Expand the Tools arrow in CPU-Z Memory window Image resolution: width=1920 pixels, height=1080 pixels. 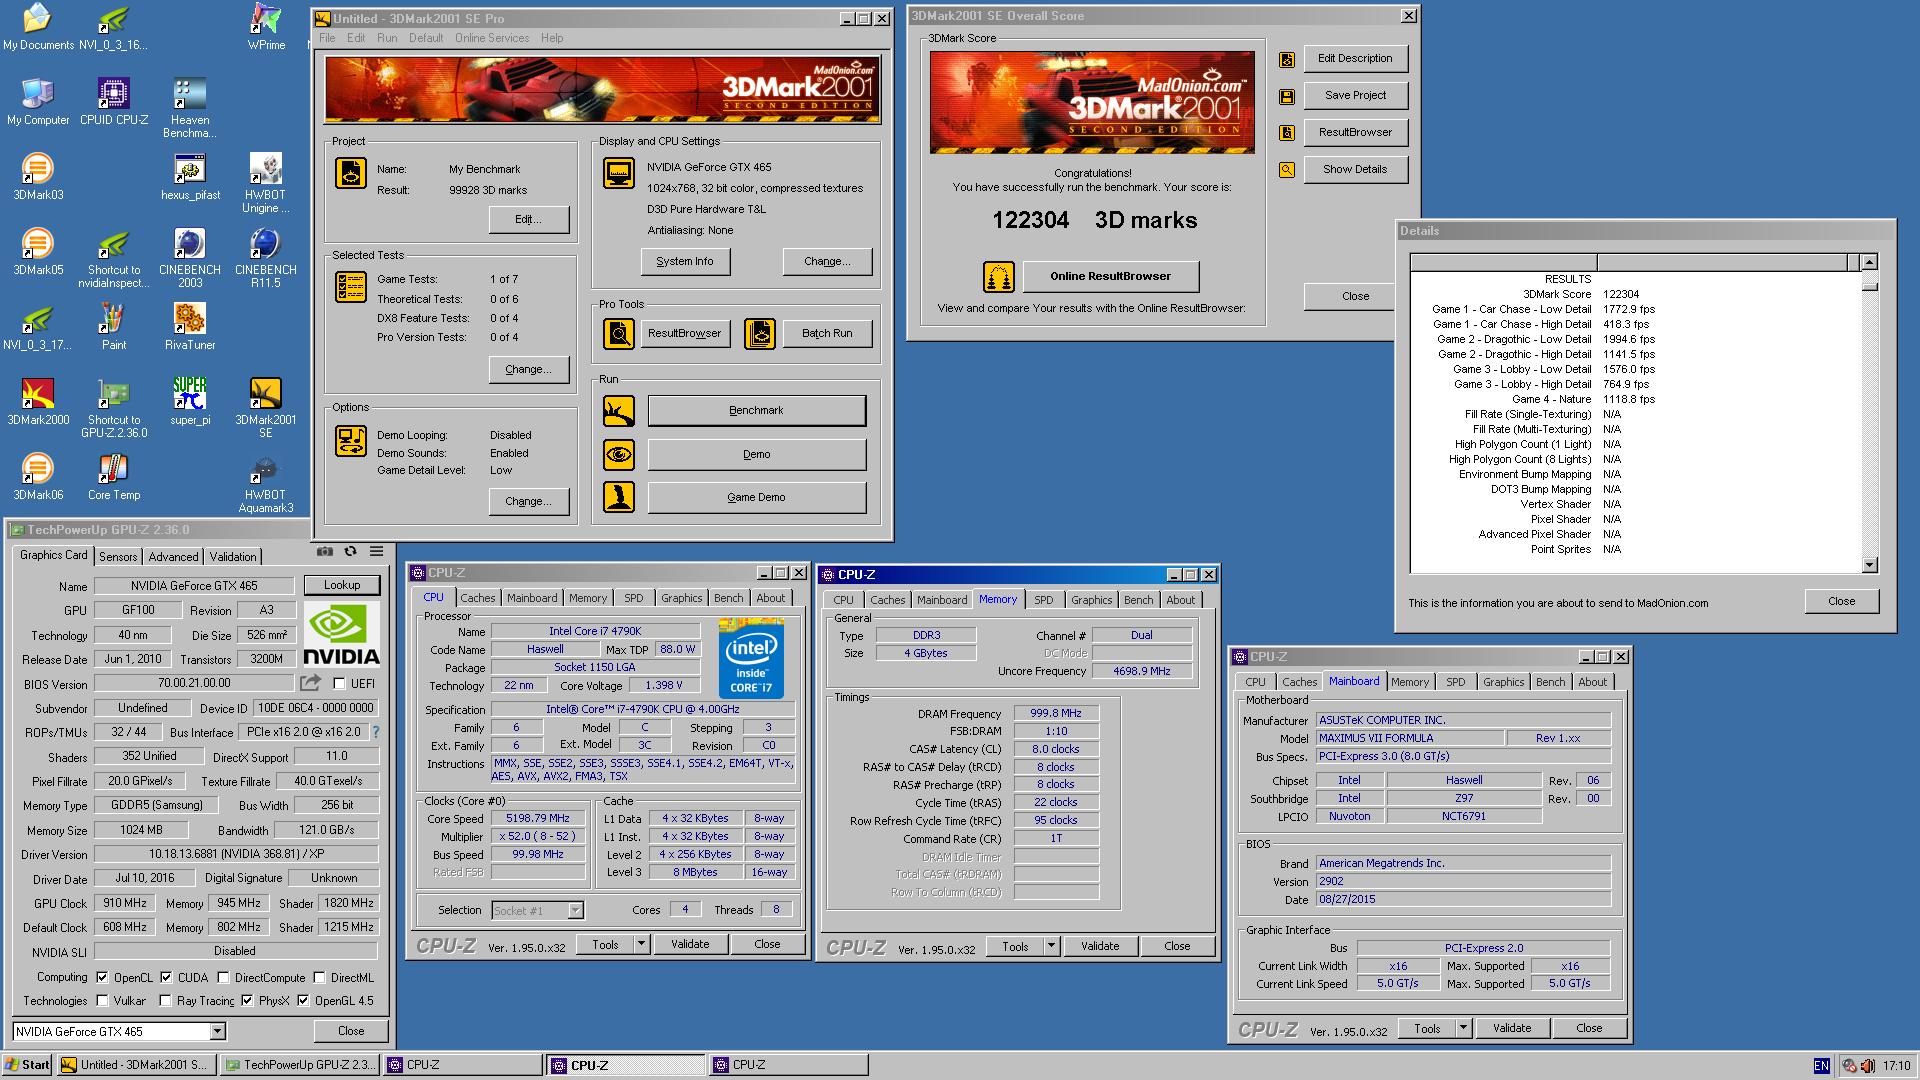click(x=1051, y=945)
